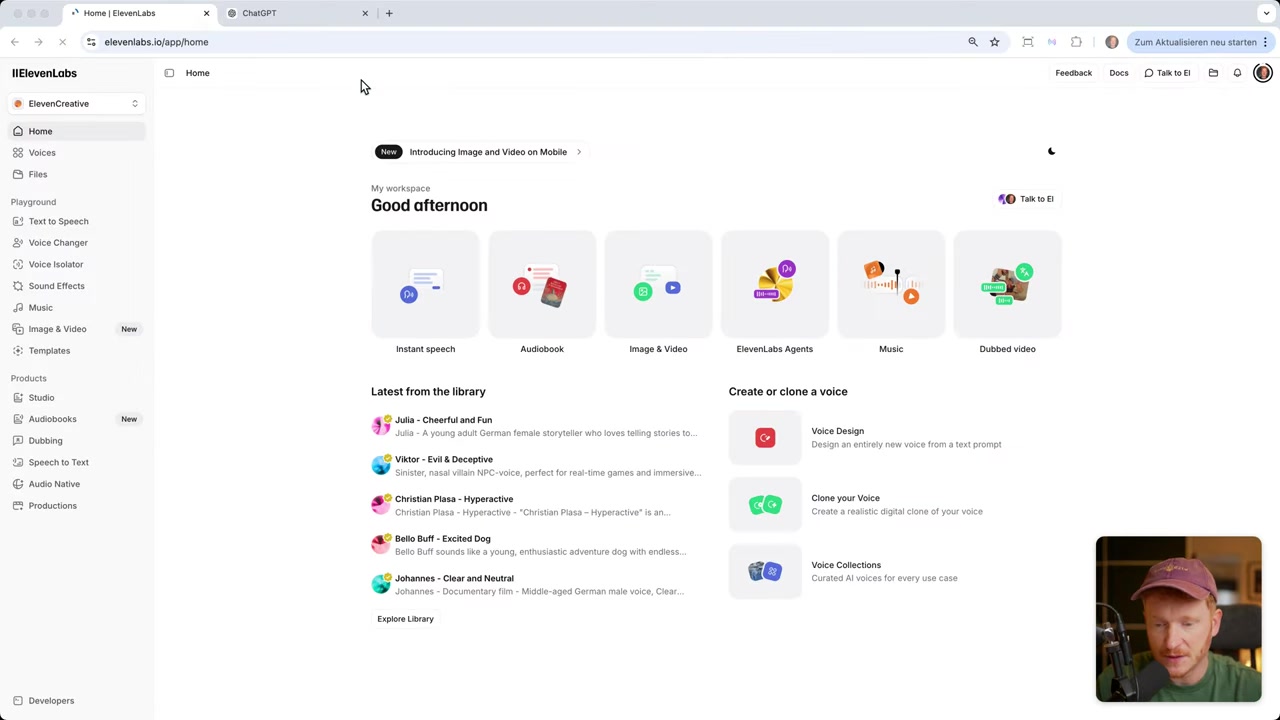Open the user account avatar menu
Viewport: 1280px width, 720px height.
(1262, 73)
